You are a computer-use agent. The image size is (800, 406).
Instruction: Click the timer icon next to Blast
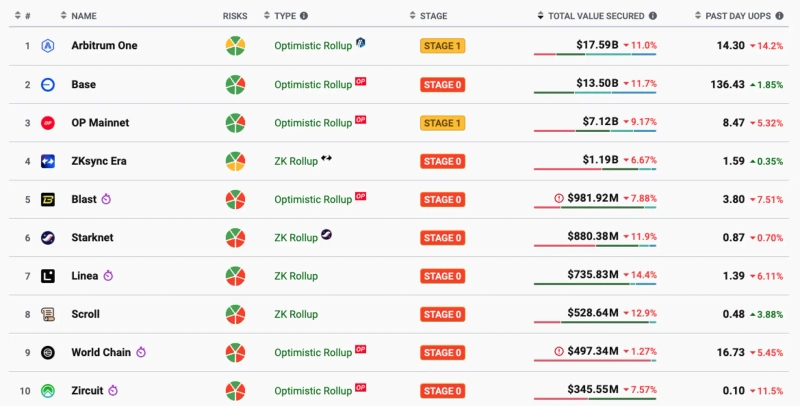tap(107, 199)
